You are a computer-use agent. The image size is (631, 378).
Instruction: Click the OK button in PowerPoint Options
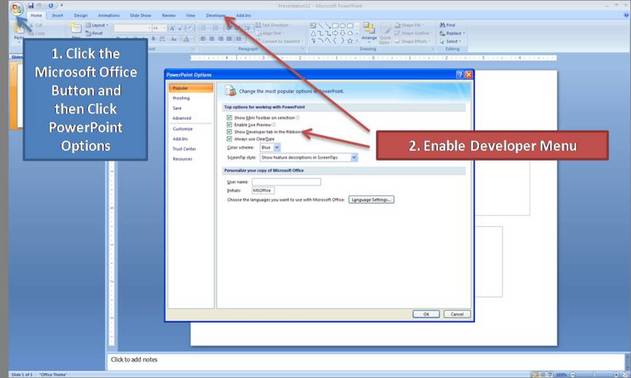(426, 314)
